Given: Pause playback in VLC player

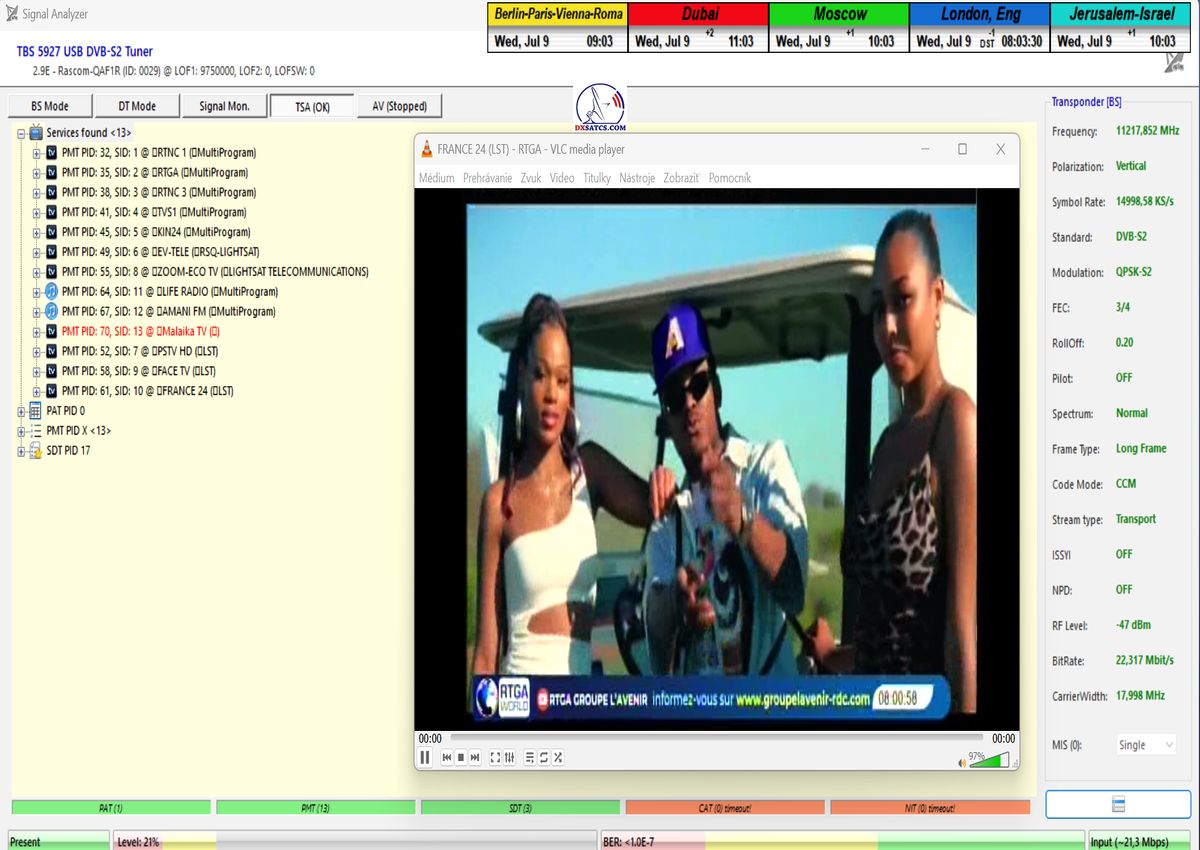Looking at the screenshot, I should [425, 758].
